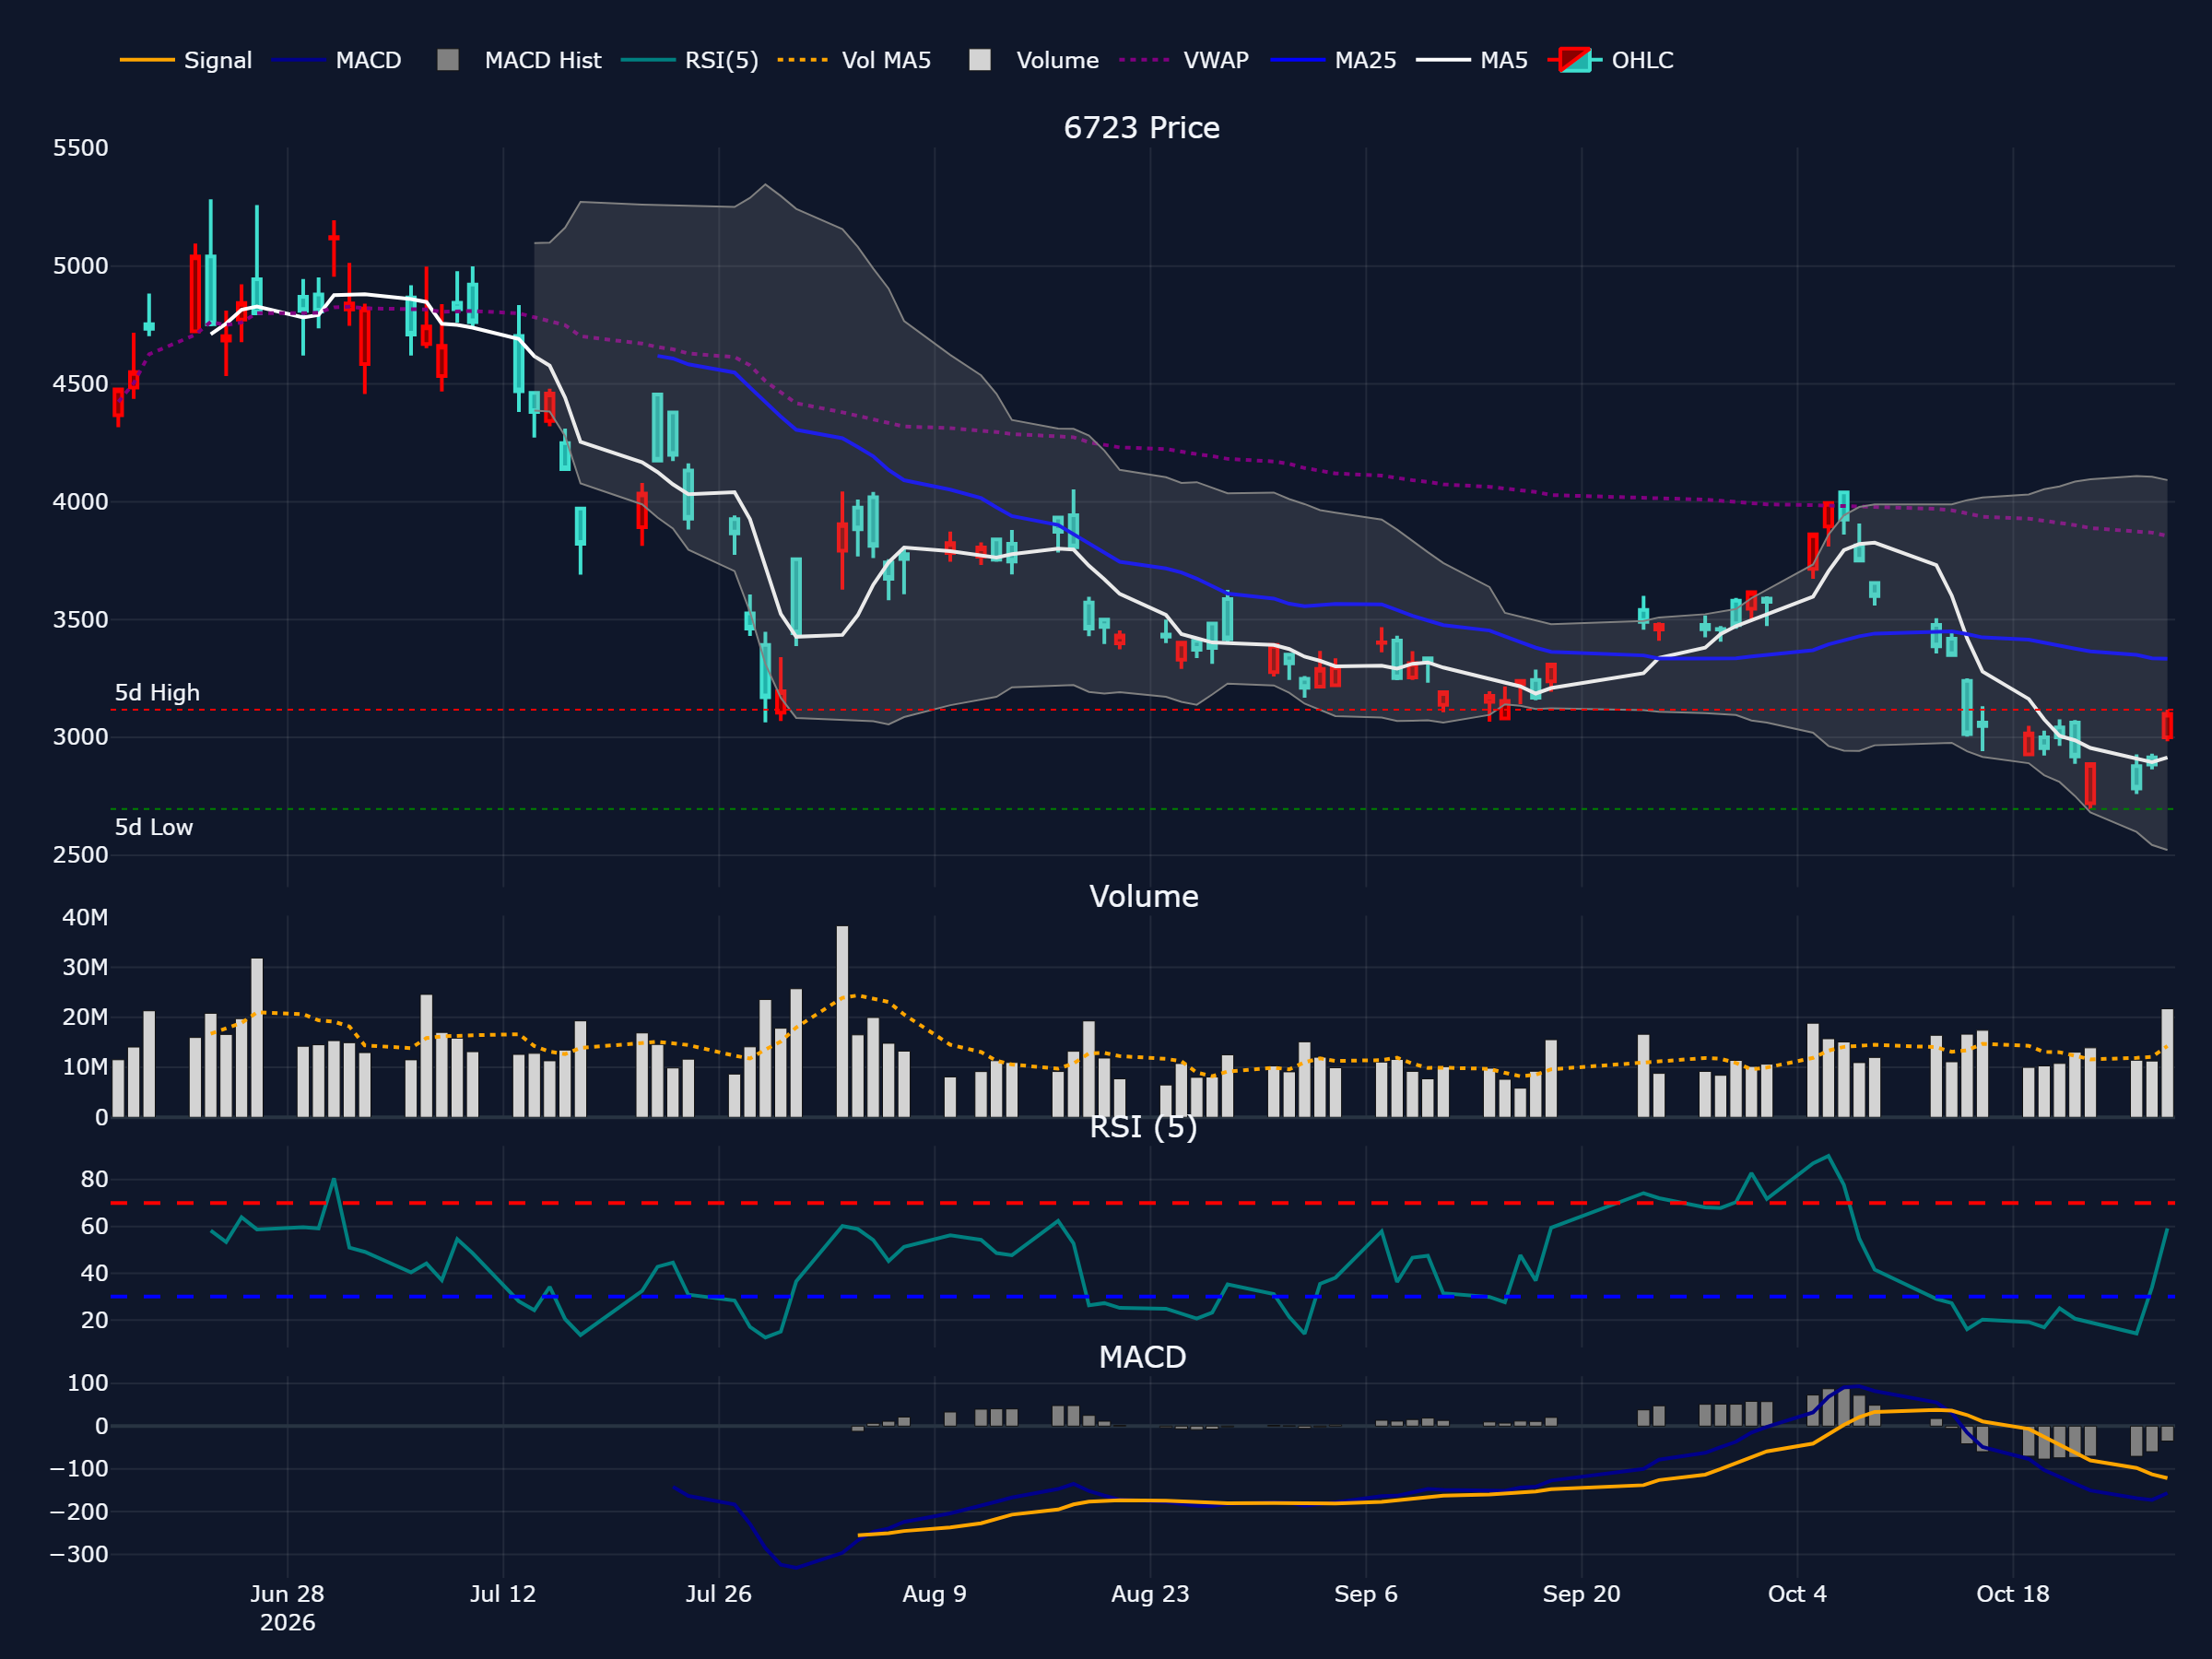Click the 'RSI (5)' subplot title
The image size is (2212, 1659).
(x=1143, y=1127)
